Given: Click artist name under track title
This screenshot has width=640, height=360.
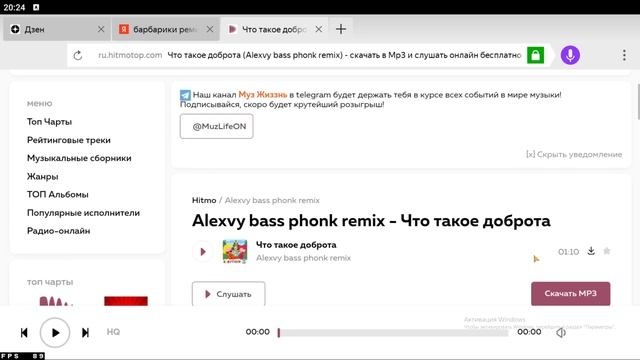Looking at the screenshot, I should 303,258.
